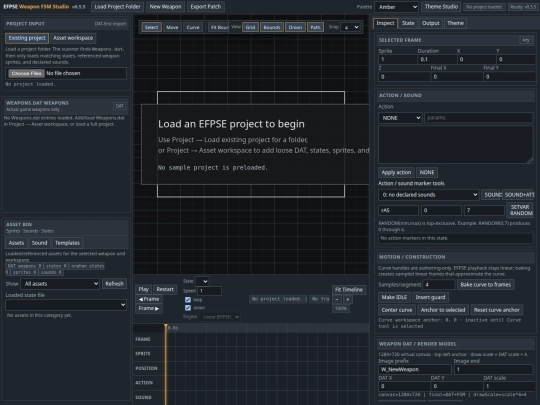Switch to the Output tab

pos(430,23)
